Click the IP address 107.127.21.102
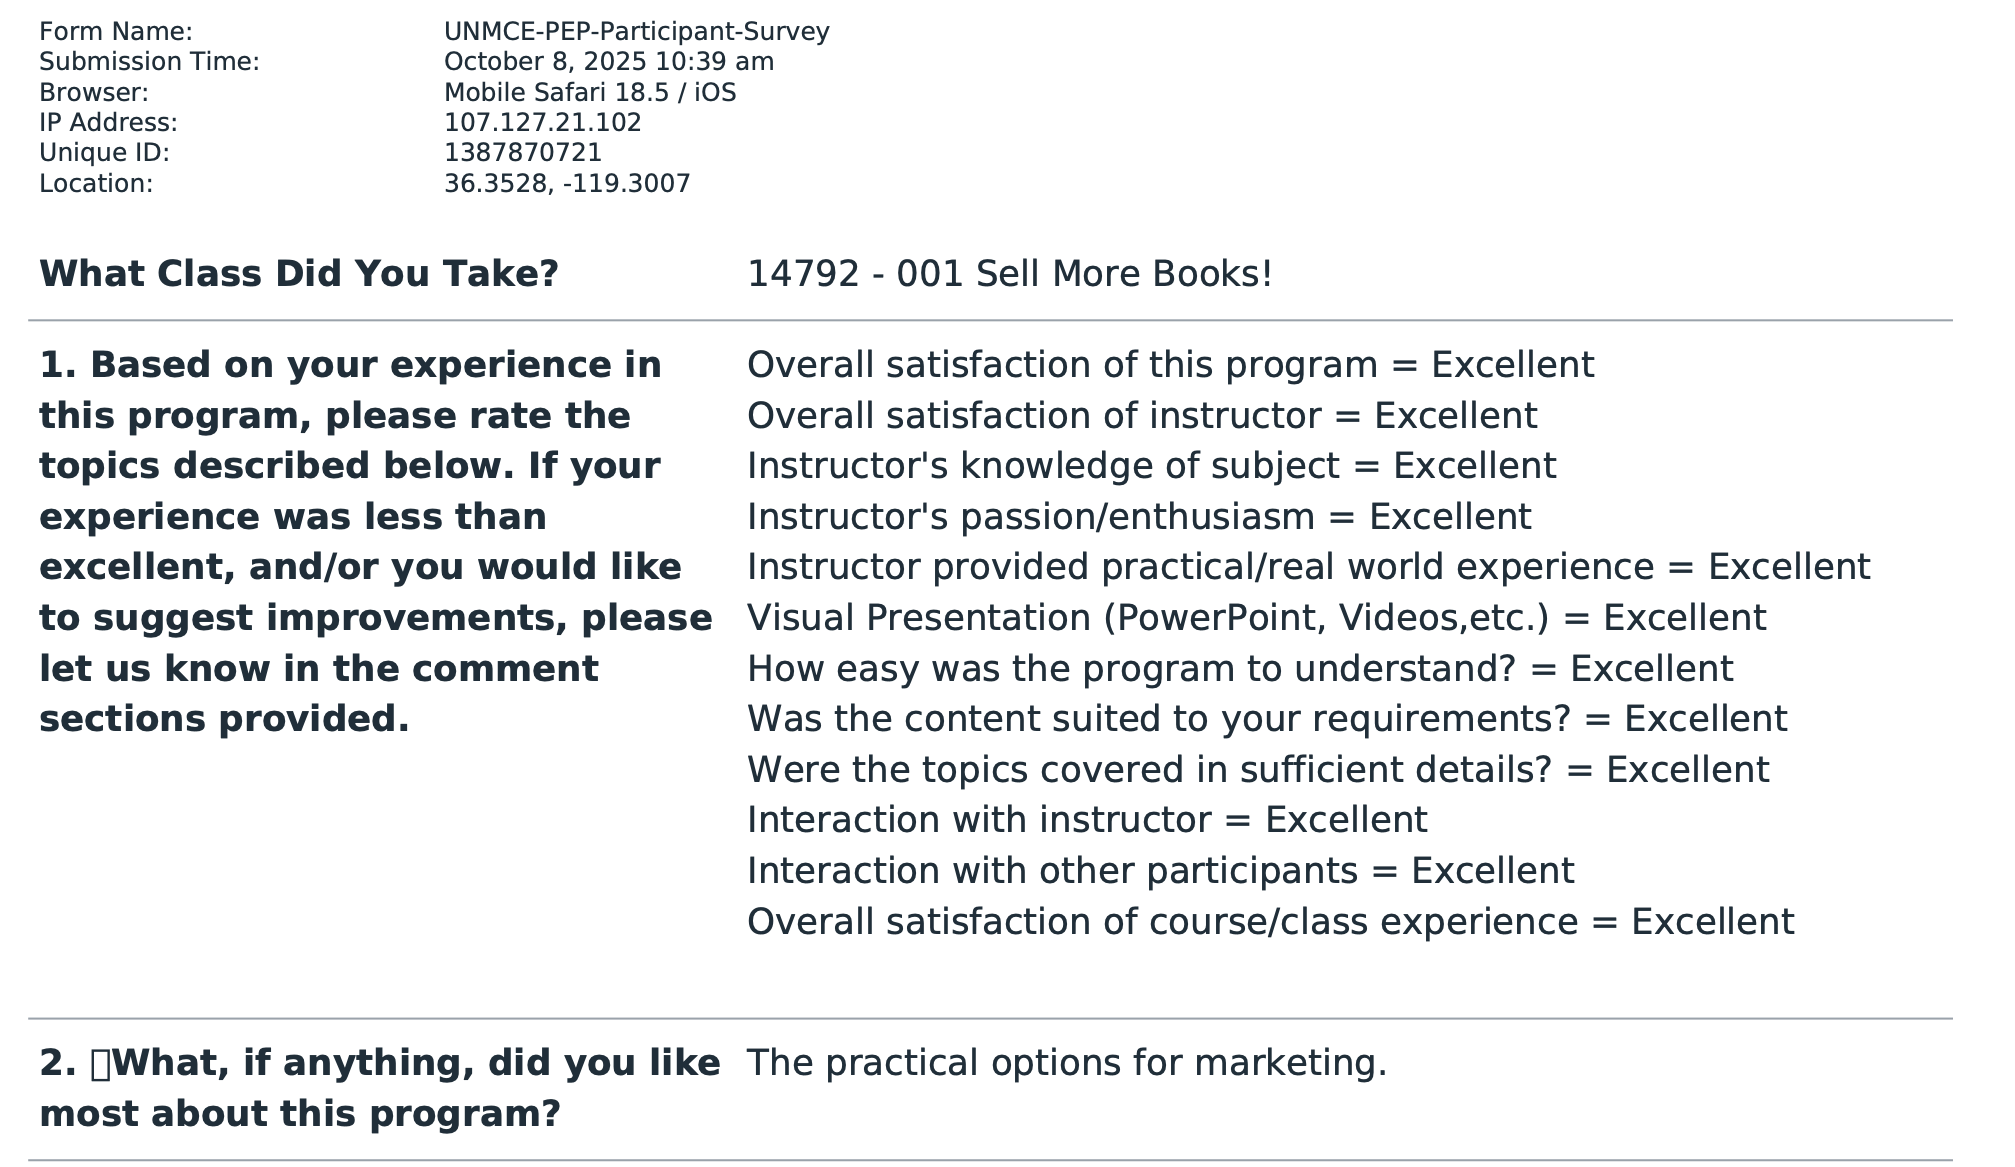2015x1167 pixels. click(542, 123)
